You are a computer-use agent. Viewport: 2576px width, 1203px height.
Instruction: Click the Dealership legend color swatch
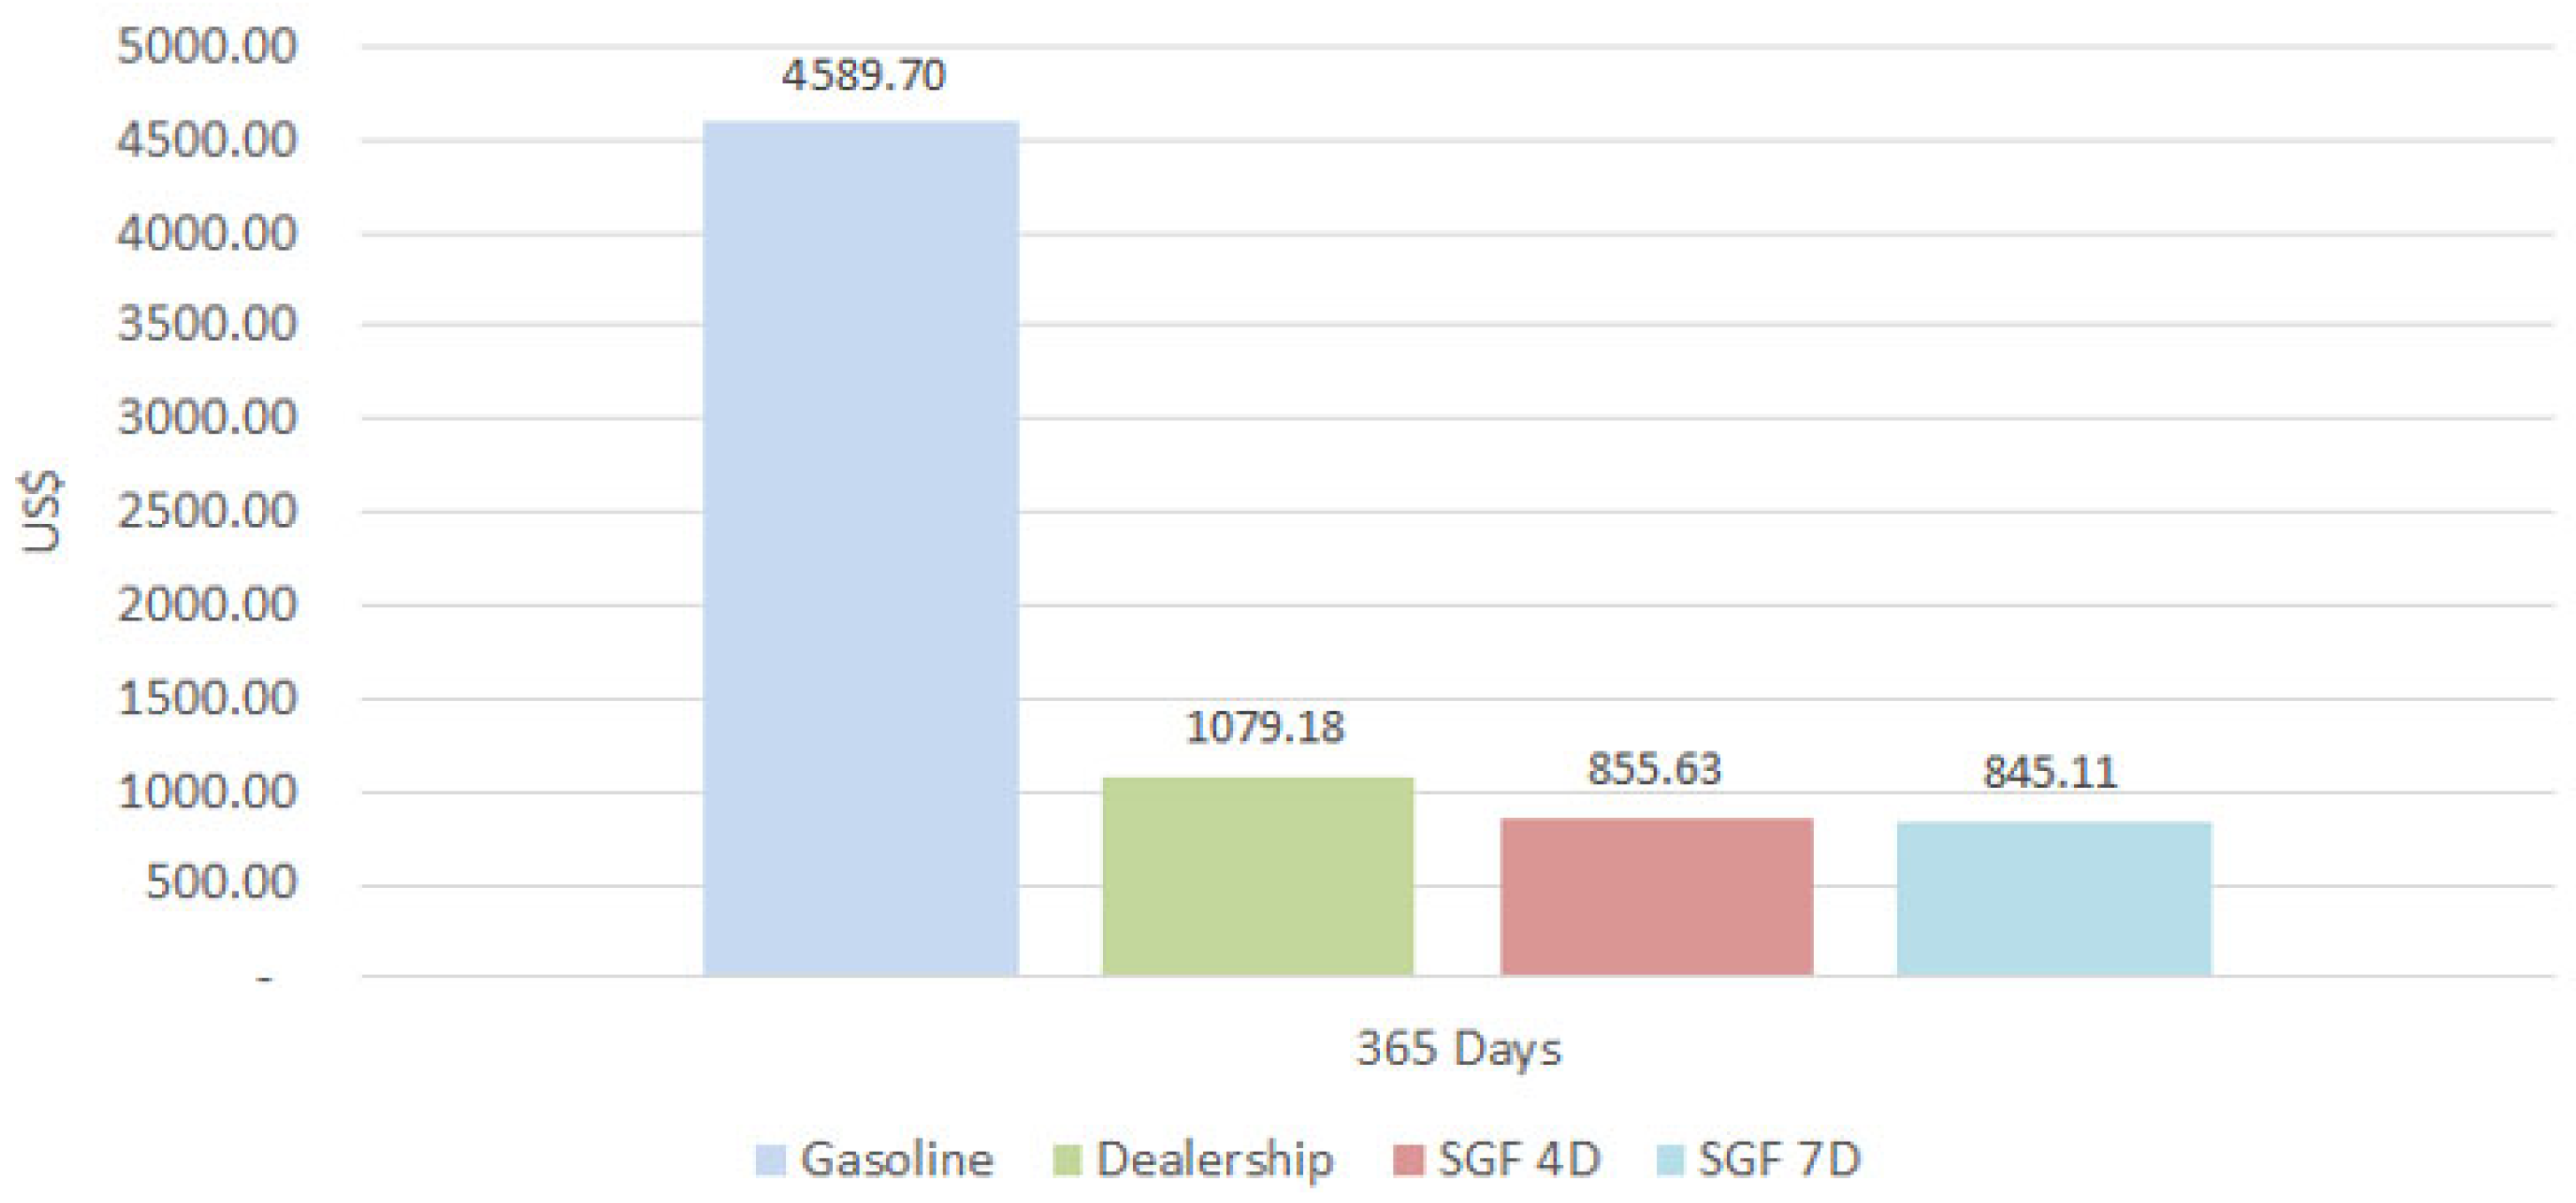[1067, 1159]
